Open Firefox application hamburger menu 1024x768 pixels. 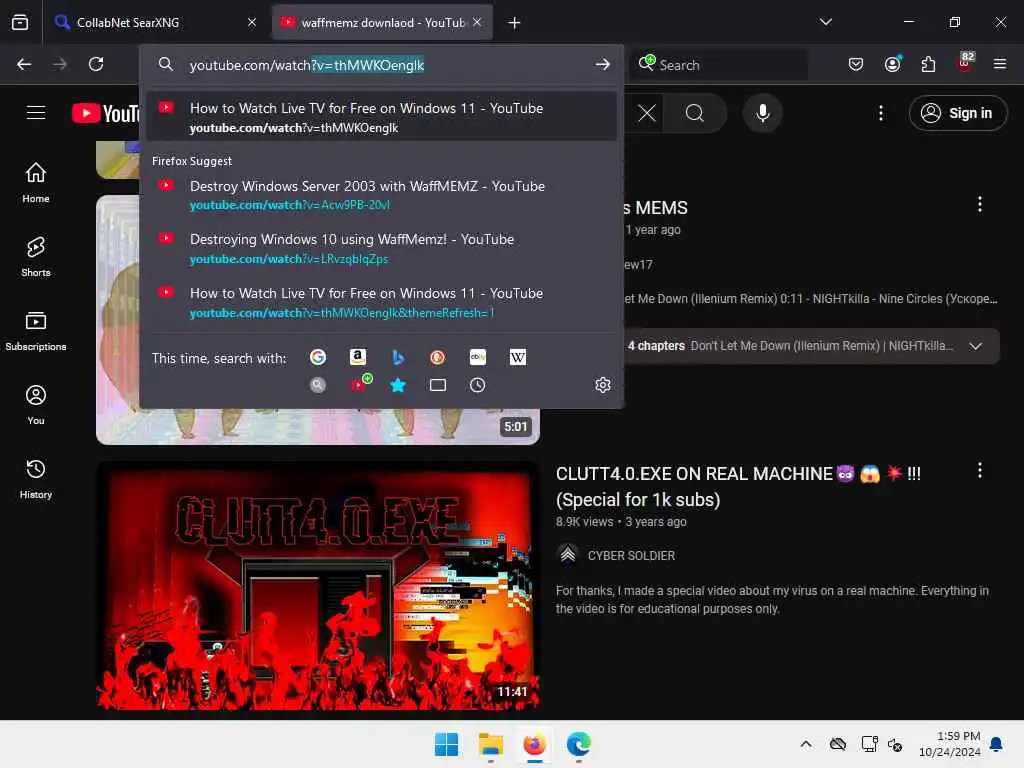pos(1000,64)
